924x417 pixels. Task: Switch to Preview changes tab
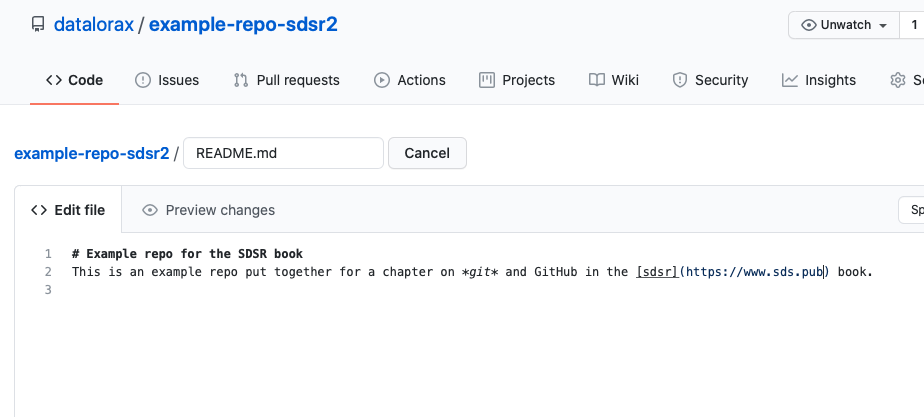tap(209, 210)
